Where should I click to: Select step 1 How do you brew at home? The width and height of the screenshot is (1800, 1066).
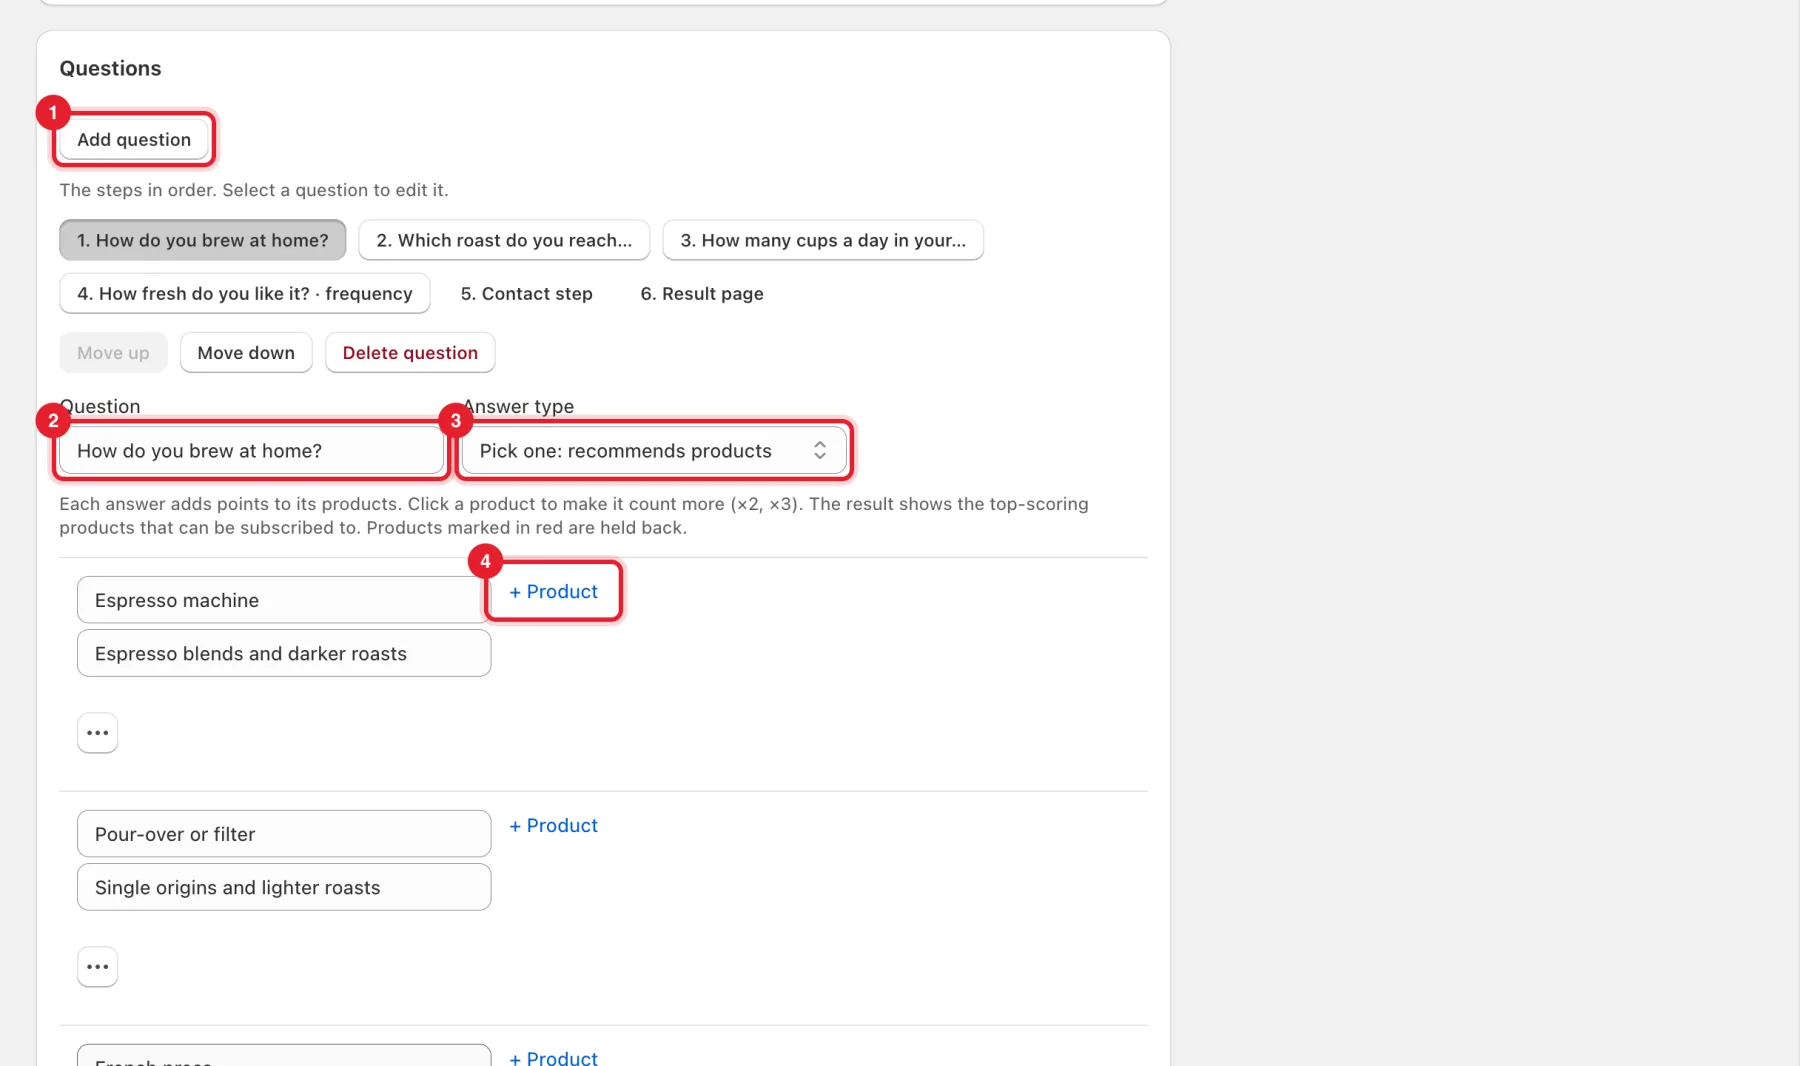202,240
